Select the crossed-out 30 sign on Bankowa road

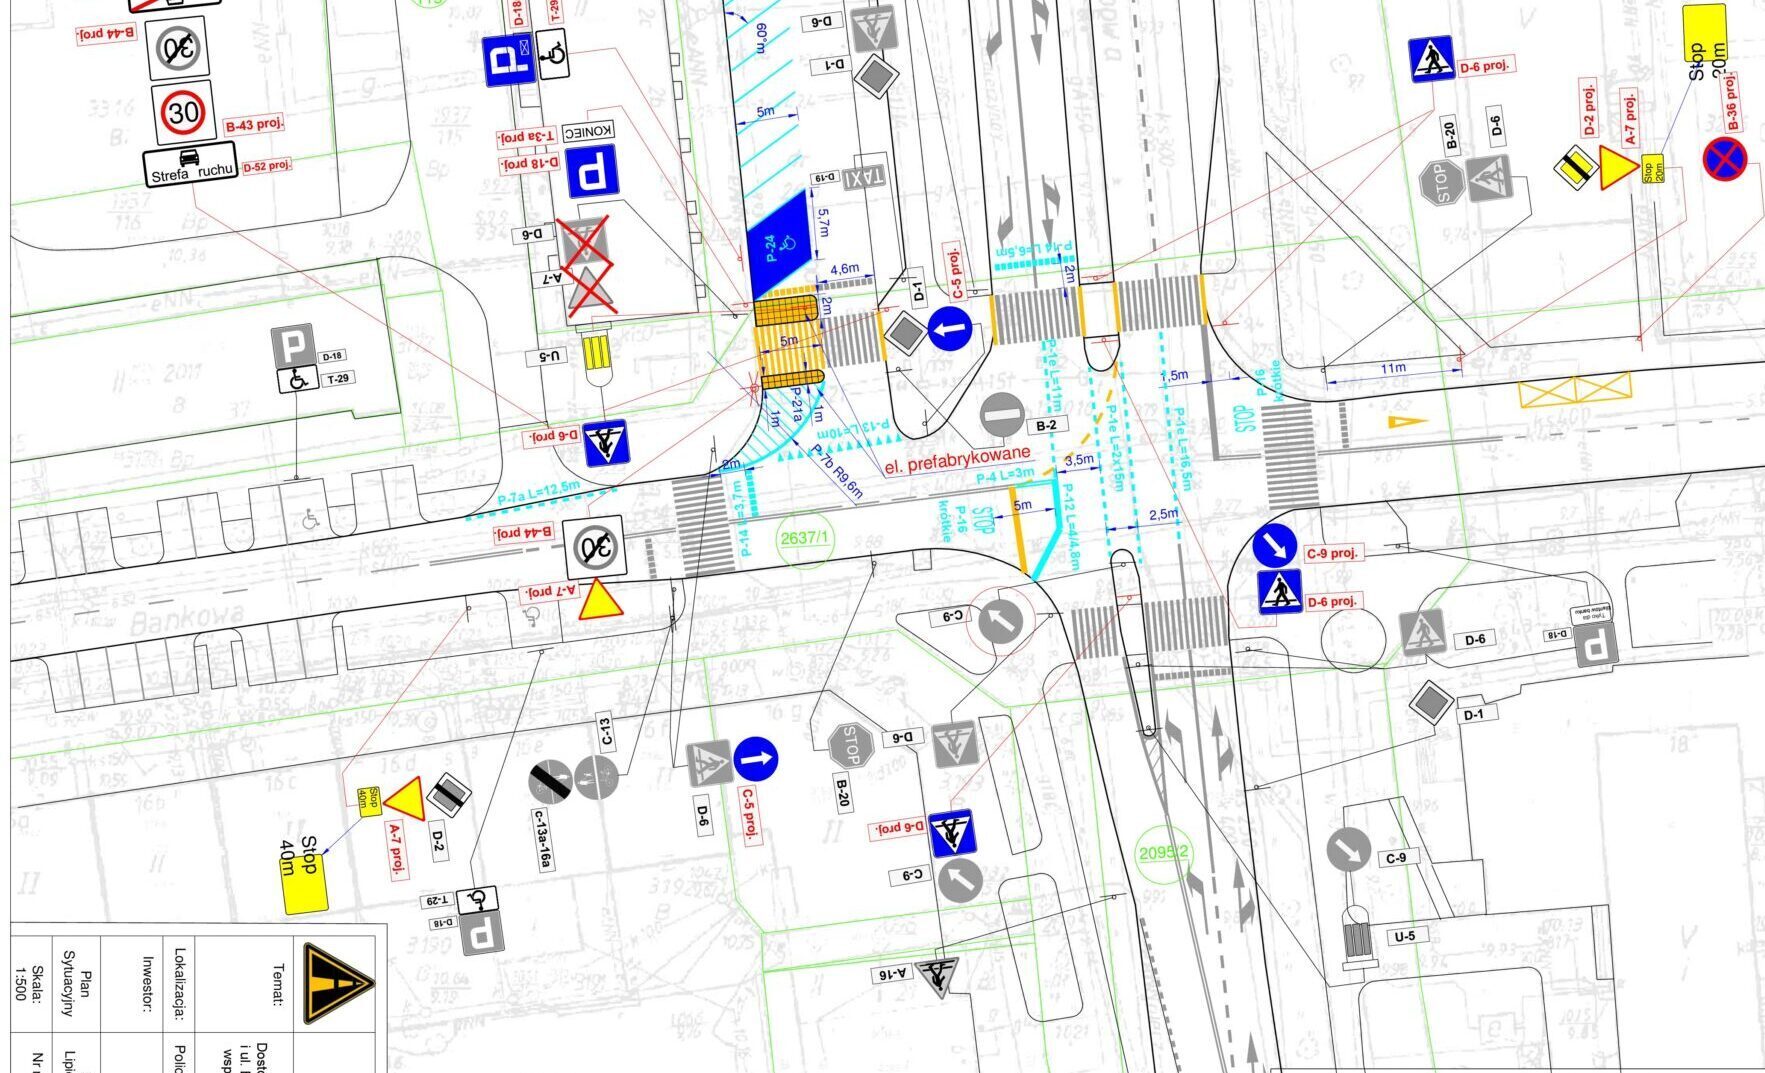coord(595,547)
